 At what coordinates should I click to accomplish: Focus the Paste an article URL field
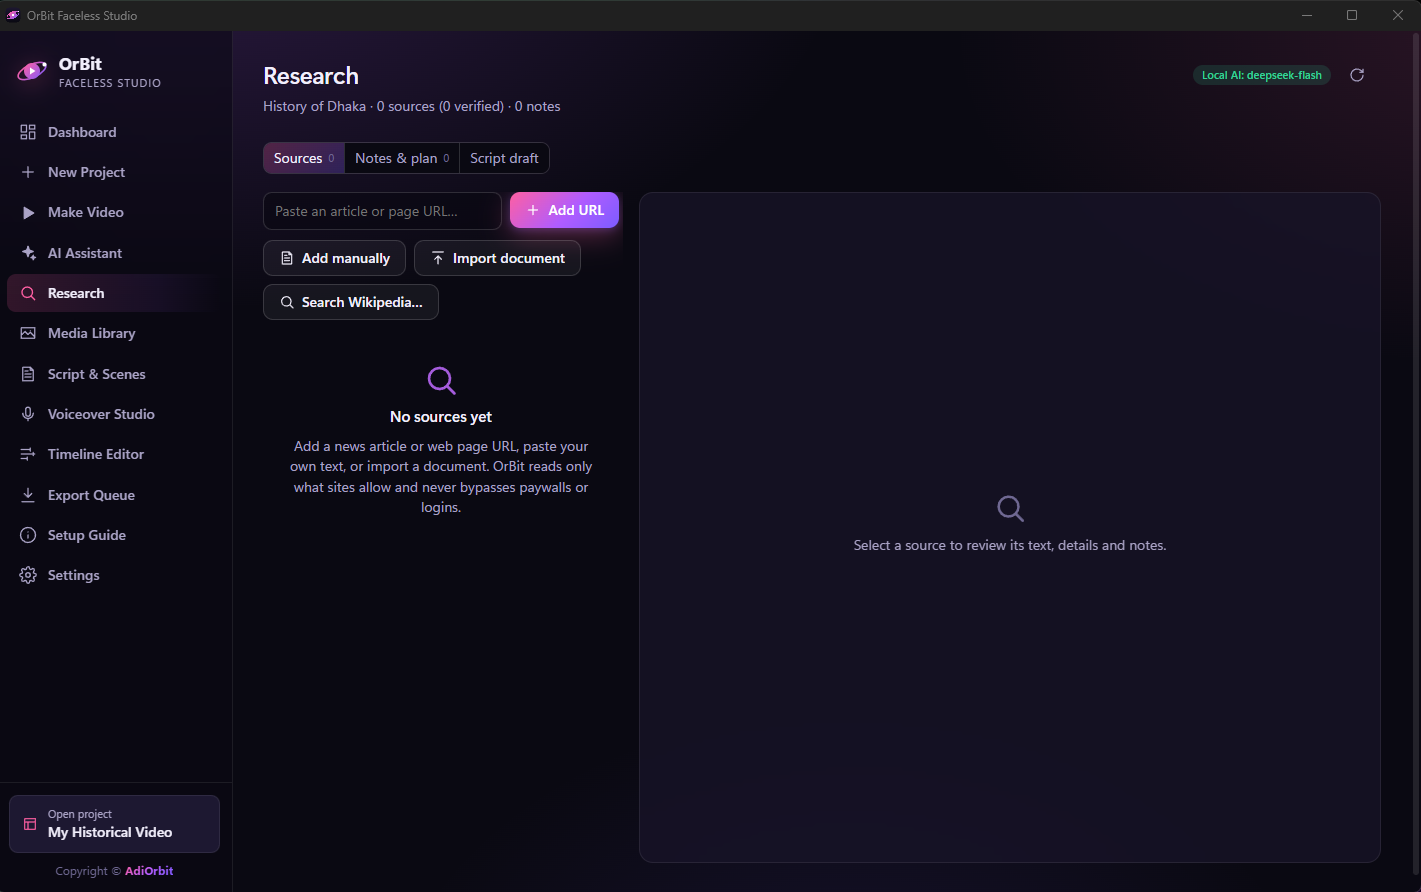click(x=382, y=211)
